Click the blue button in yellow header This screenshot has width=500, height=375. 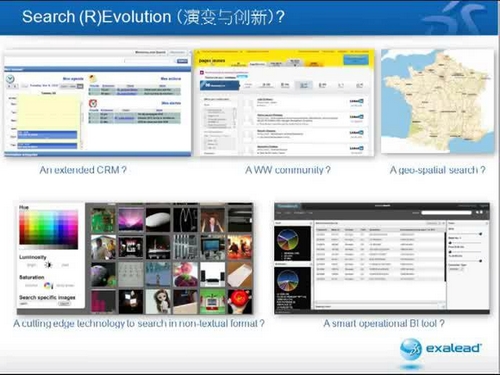[356, 60]
